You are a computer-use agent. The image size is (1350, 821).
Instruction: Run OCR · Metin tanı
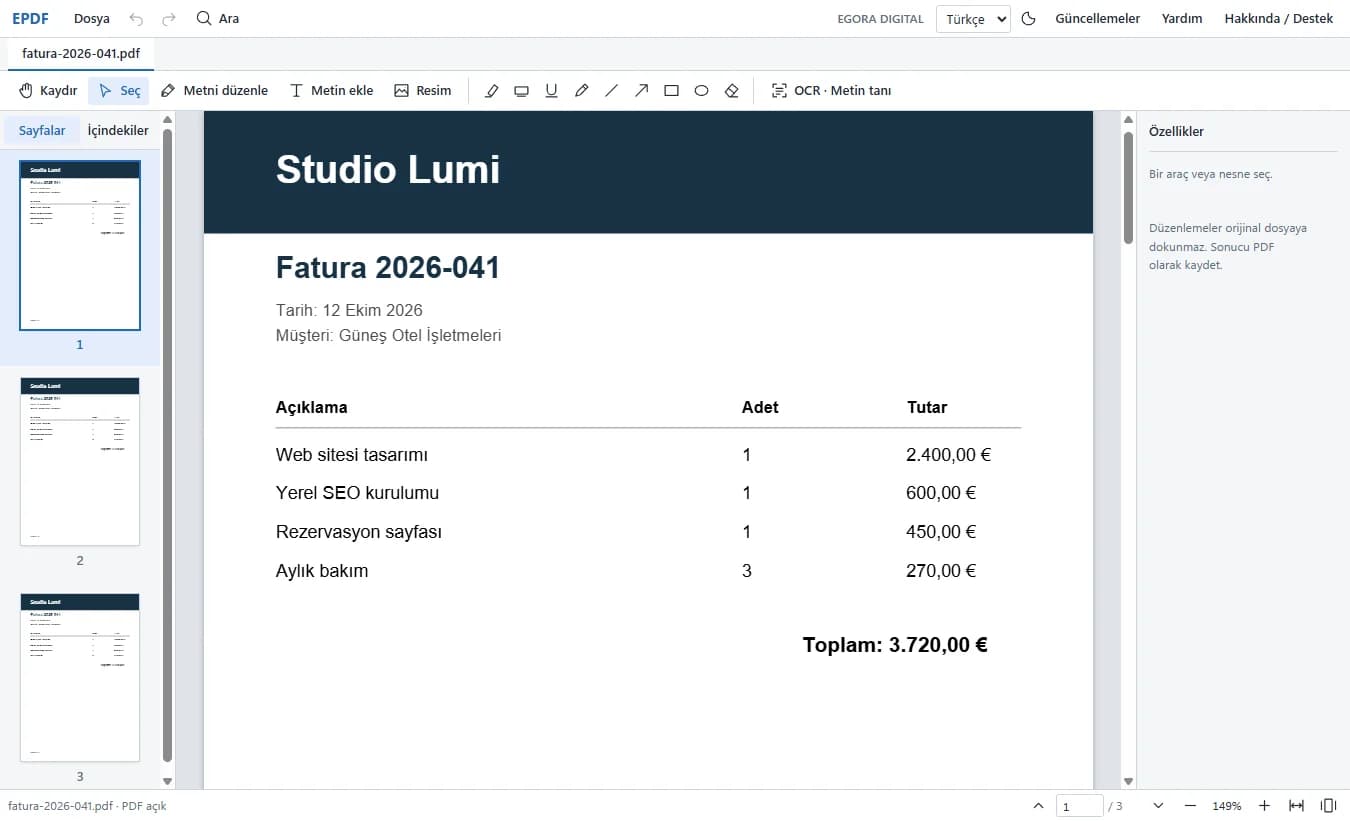tap(831, 91)
